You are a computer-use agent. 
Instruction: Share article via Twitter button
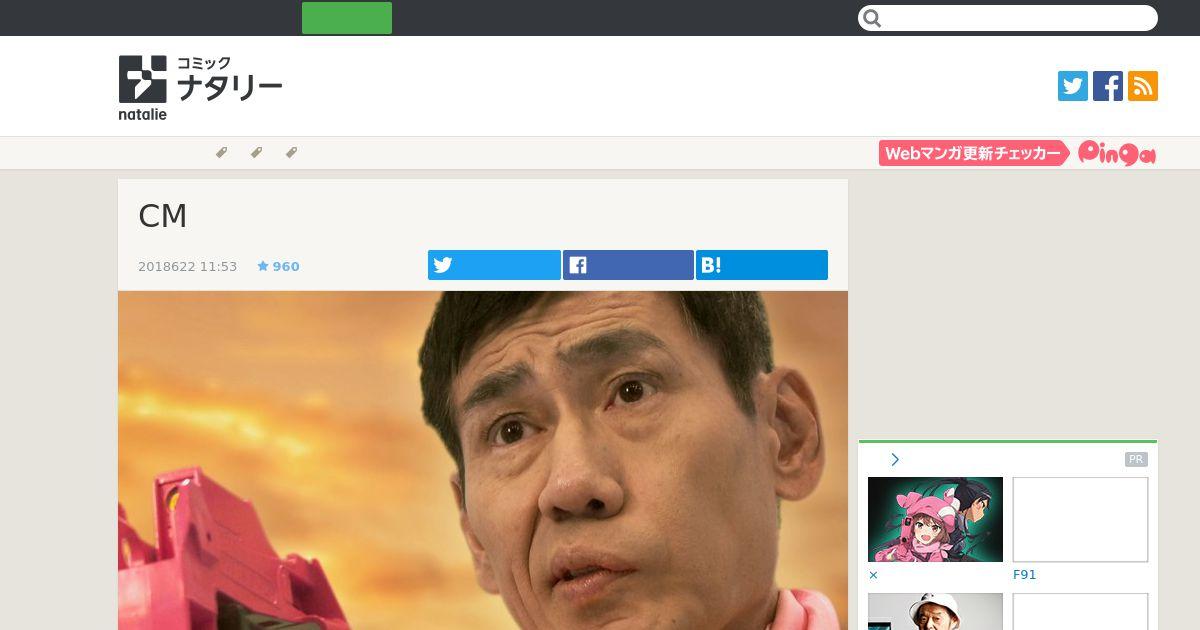click(494, 265)
